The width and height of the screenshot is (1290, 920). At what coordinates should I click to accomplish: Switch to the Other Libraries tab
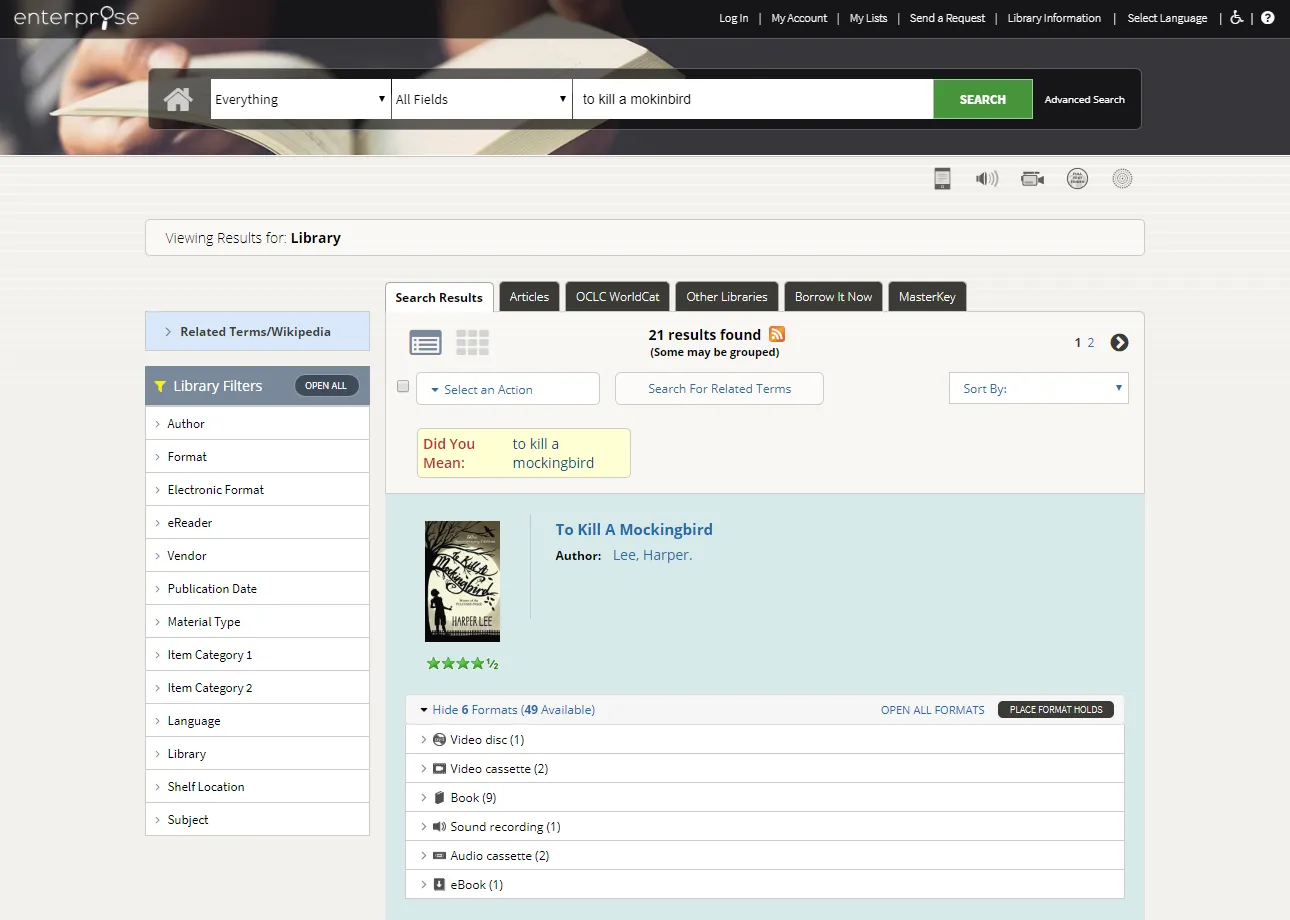(727, 297)
